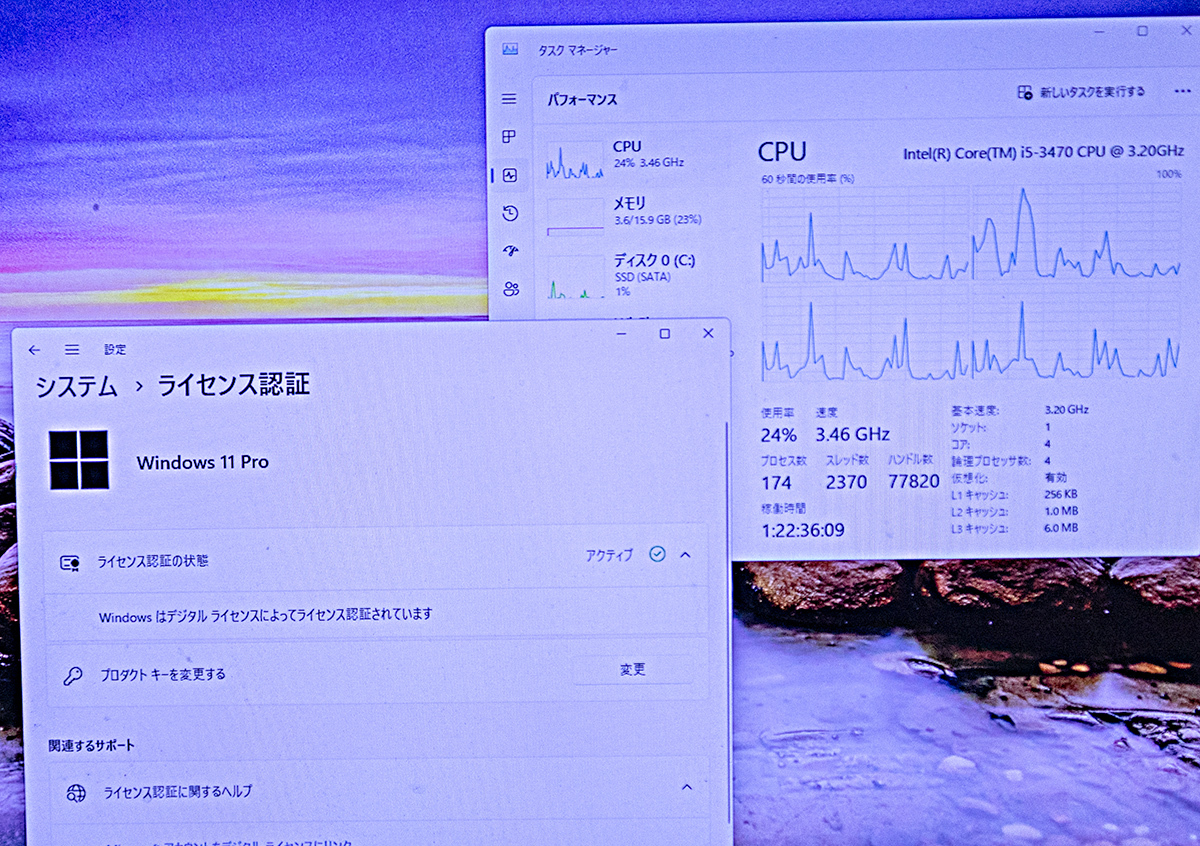
Task: Open the Startup apps page icon
Action: click(509, 250)
